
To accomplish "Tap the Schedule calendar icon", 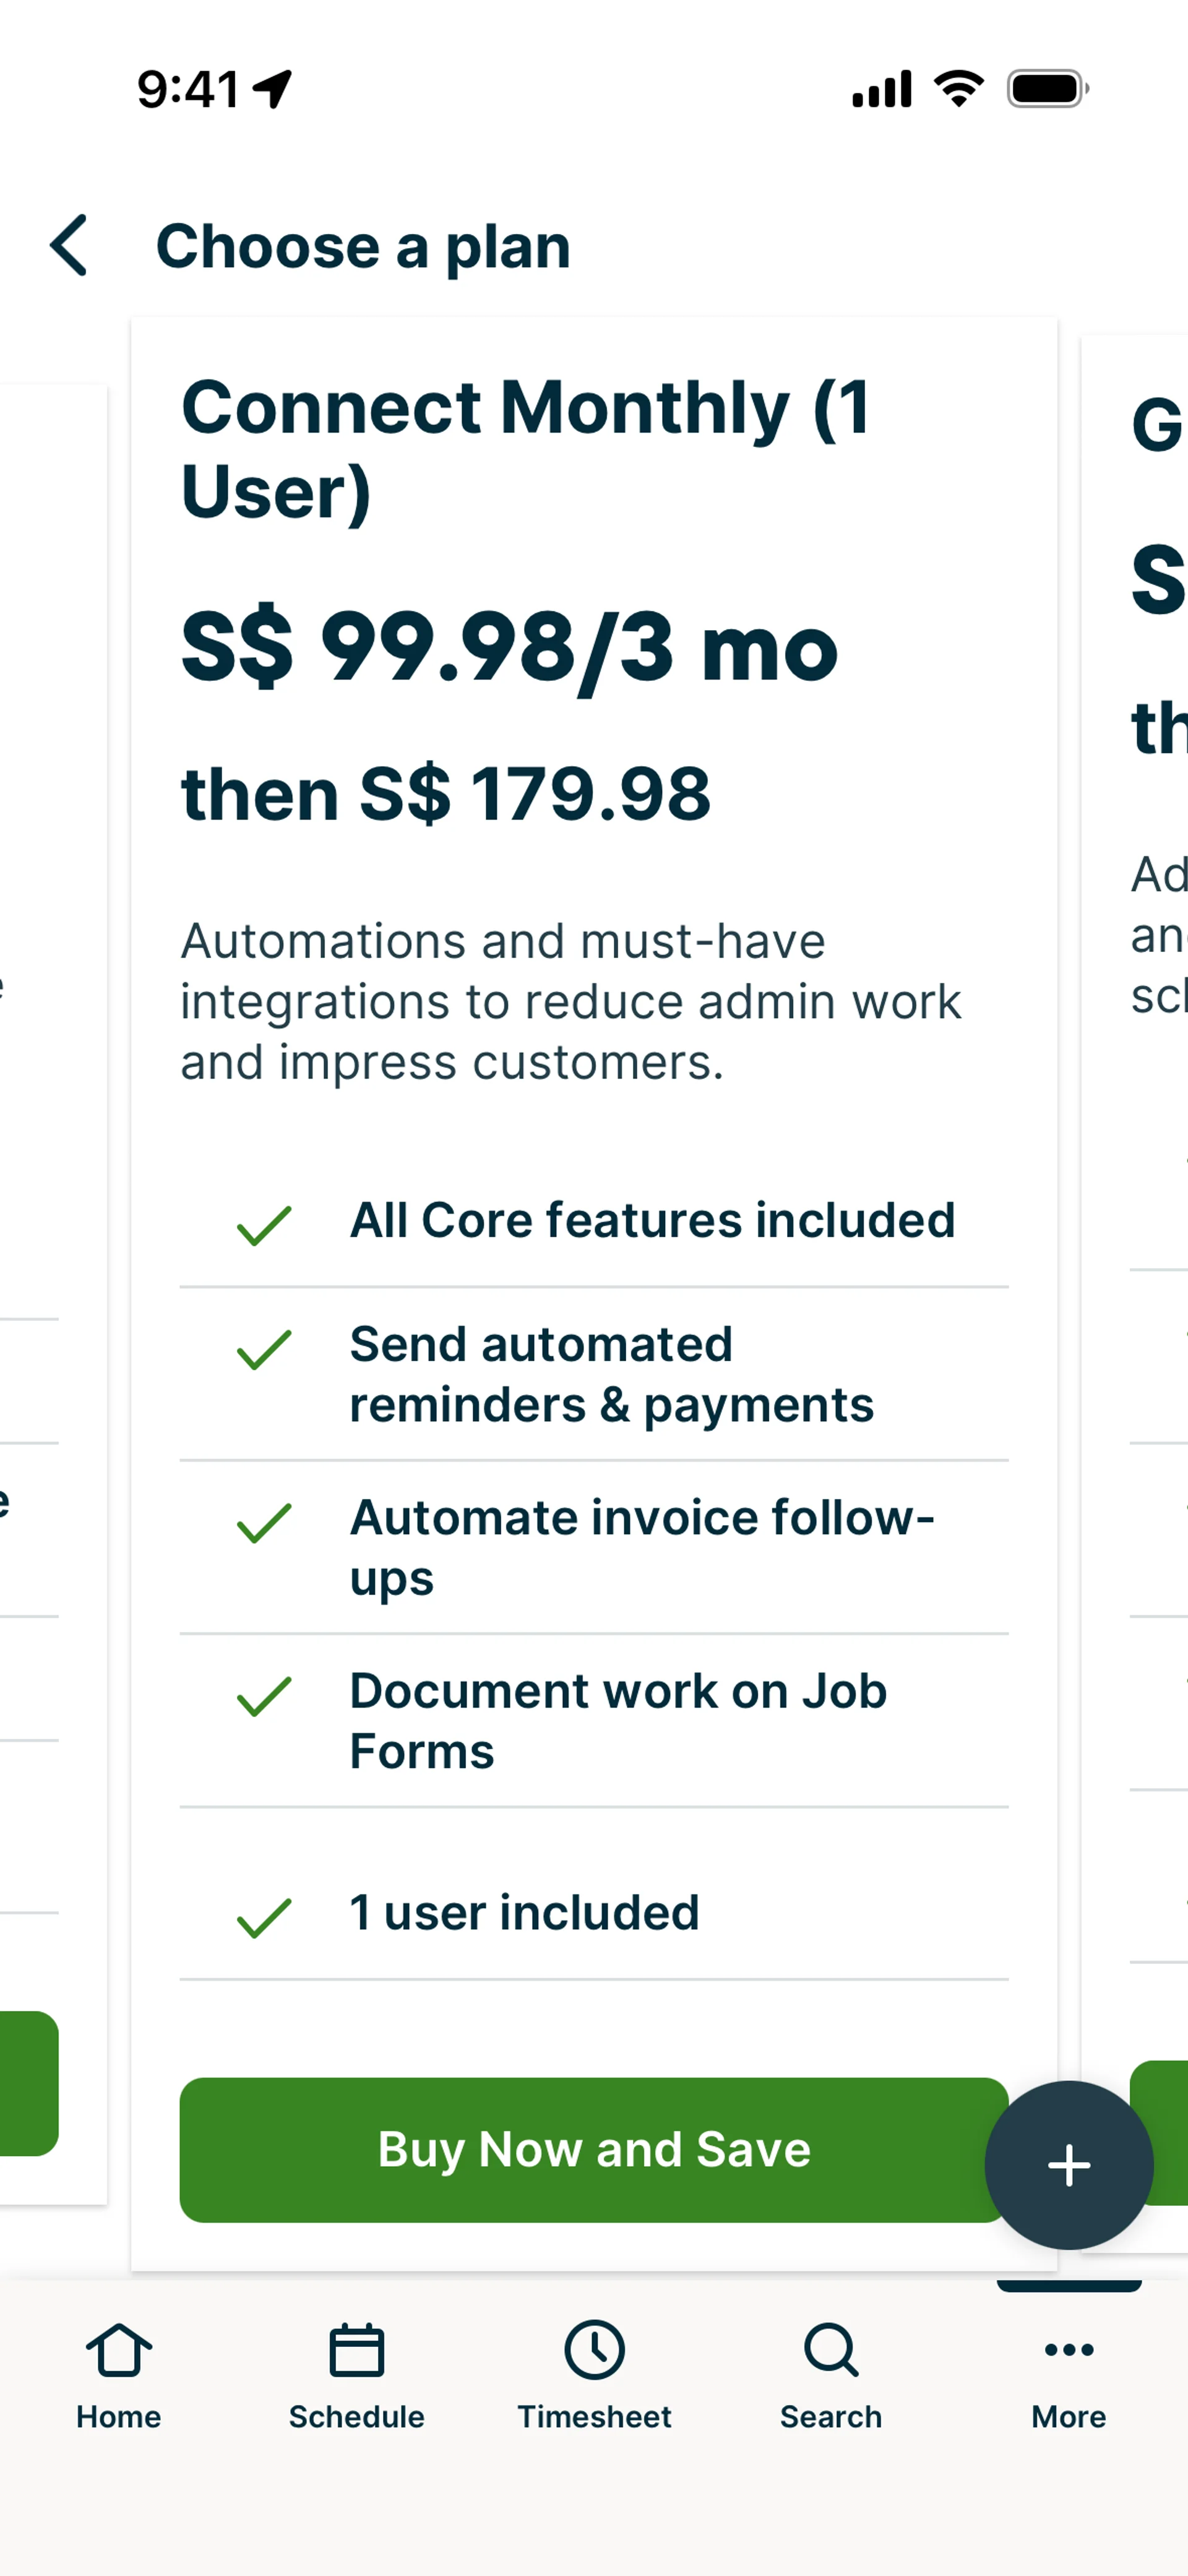I will point(356,2350).
